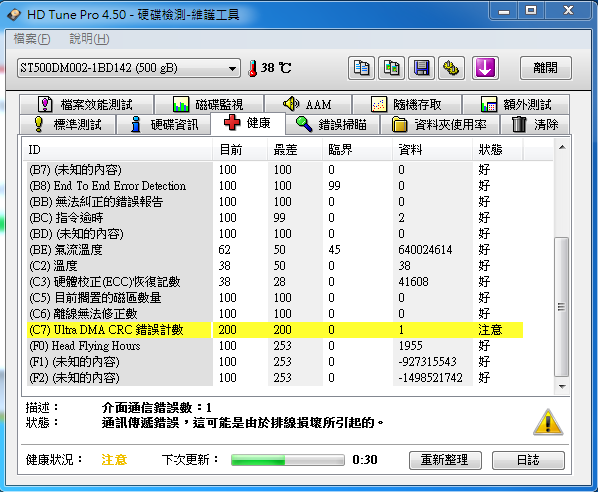Select the (C5) 目前擱置的磁區數量 row
This screenshot has width=598, height=492.
(275, 298)
